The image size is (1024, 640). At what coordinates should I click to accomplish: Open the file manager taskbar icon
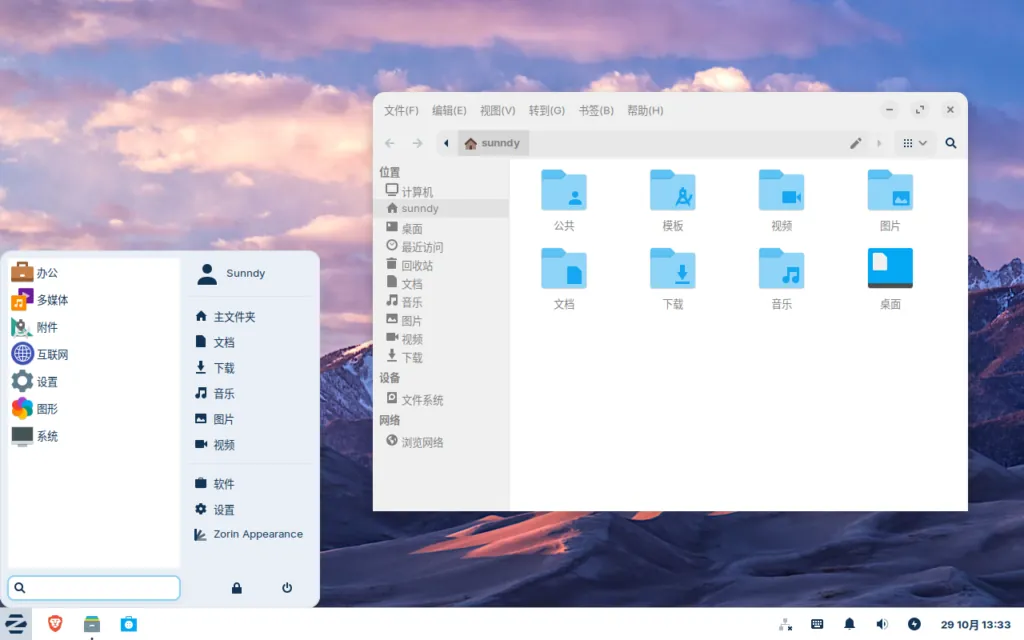click(92, 624)
